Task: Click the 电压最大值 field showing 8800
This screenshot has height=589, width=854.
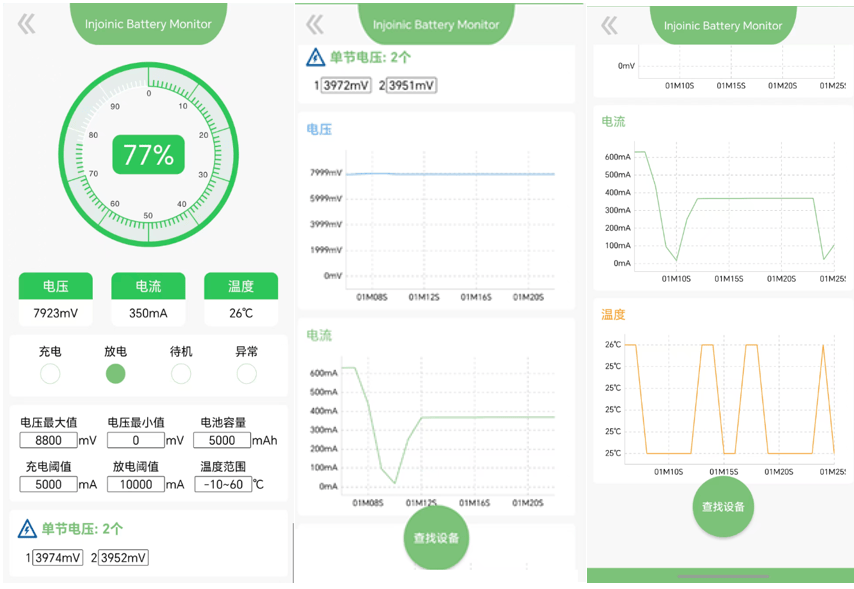Action: tap(48, 441)
